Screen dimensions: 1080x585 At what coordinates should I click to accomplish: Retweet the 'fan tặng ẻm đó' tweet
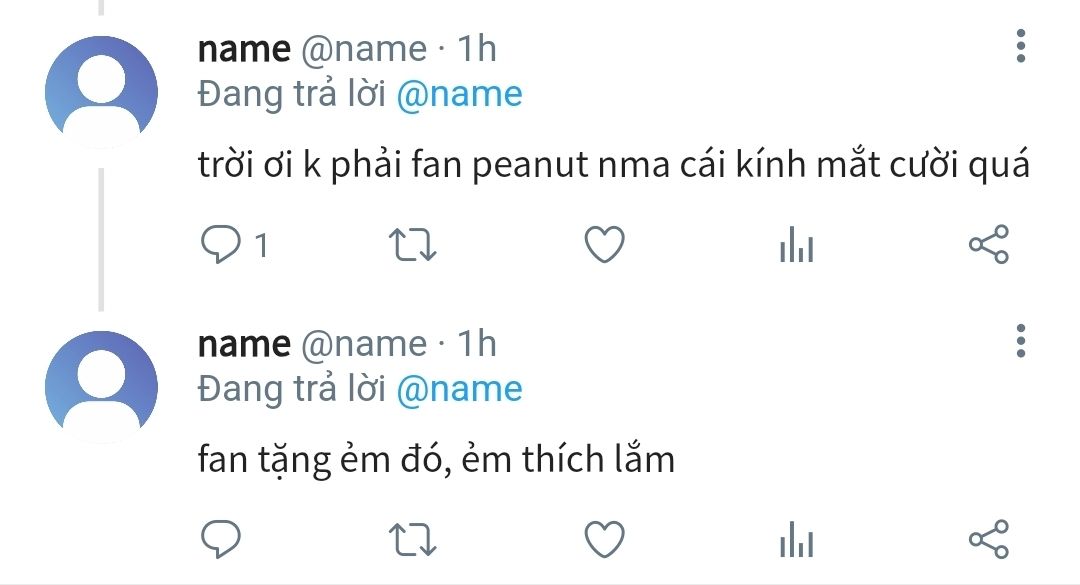click(x=412, y=540)
